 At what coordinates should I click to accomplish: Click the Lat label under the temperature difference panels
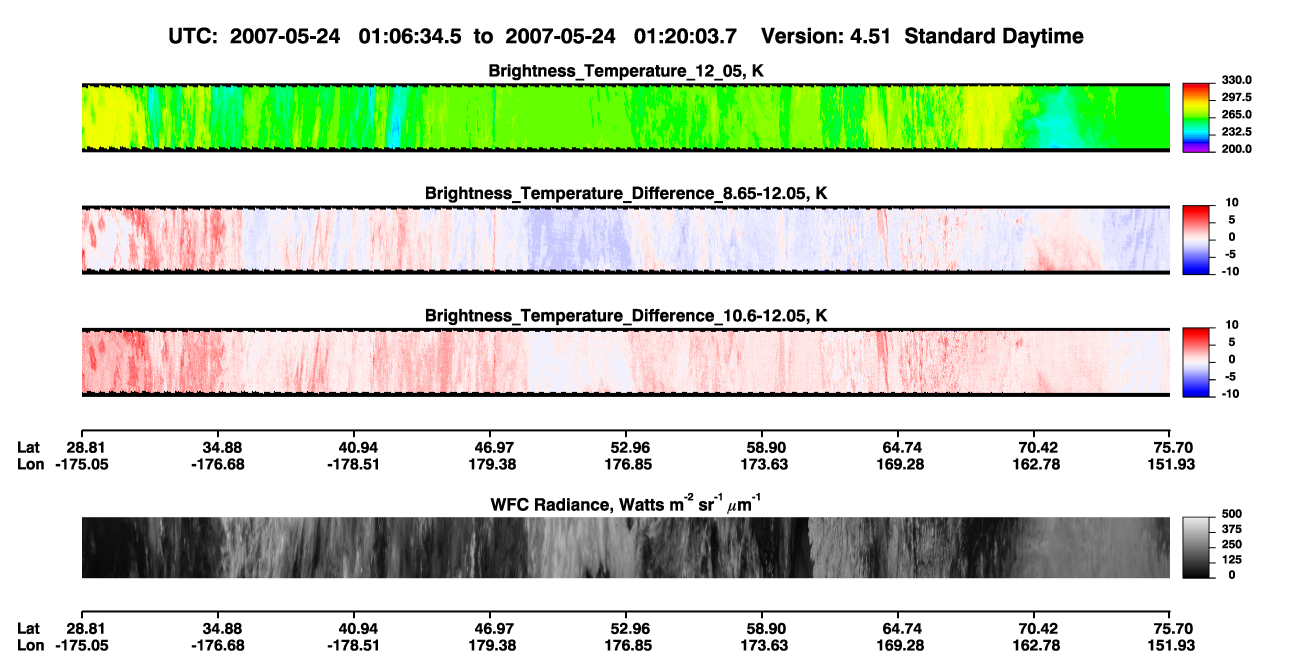coord(28,448)
